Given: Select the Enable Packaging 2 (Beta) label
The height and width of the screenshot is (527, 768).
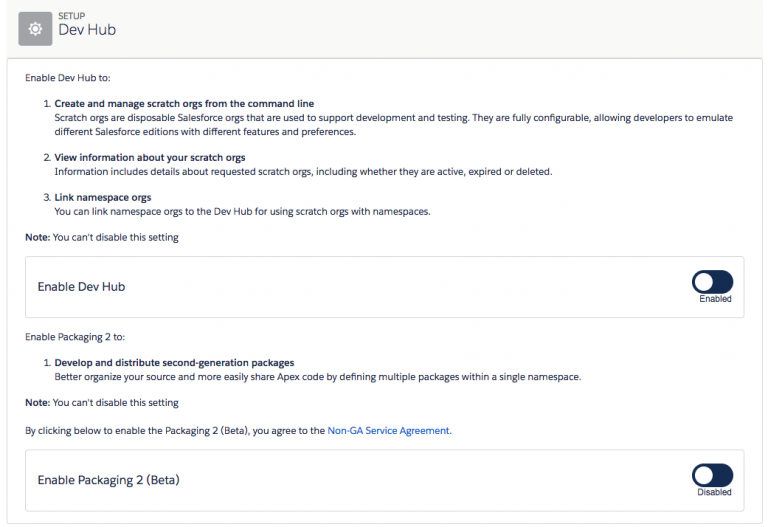Looking at the screenshot, I should click(x=109, y=480).
